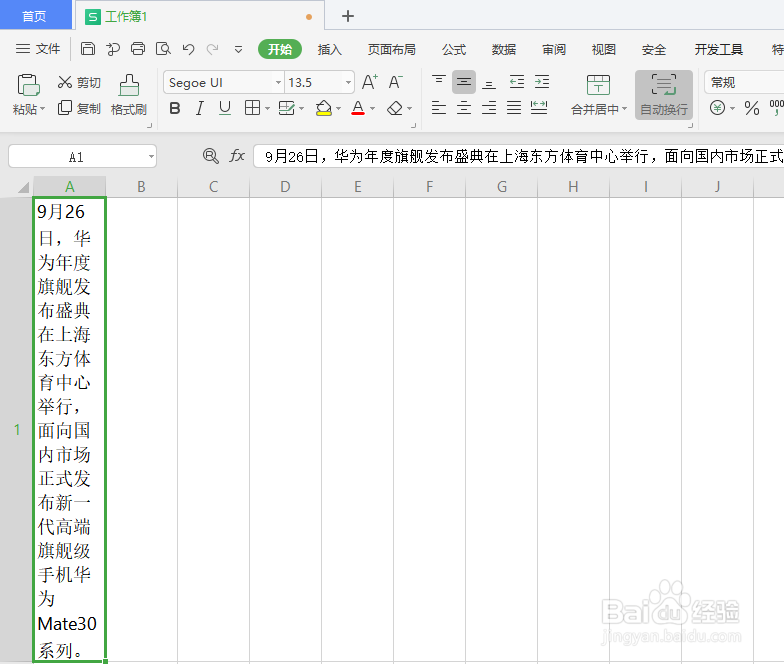Decrease font size with A- icon
Viewport: 784px width, 664px height.
(396, 82)
